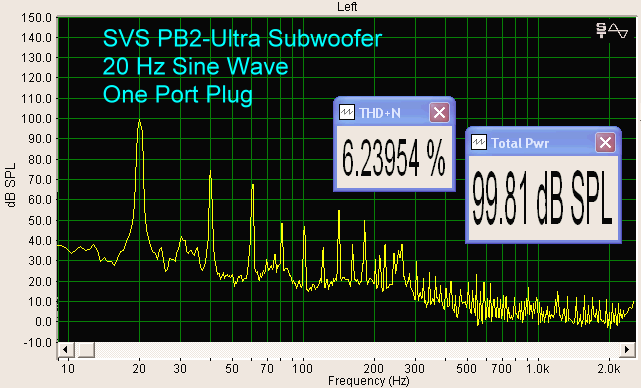Click the 'Left' channel label above graph
641x388 pixels.
pos(347,7)
